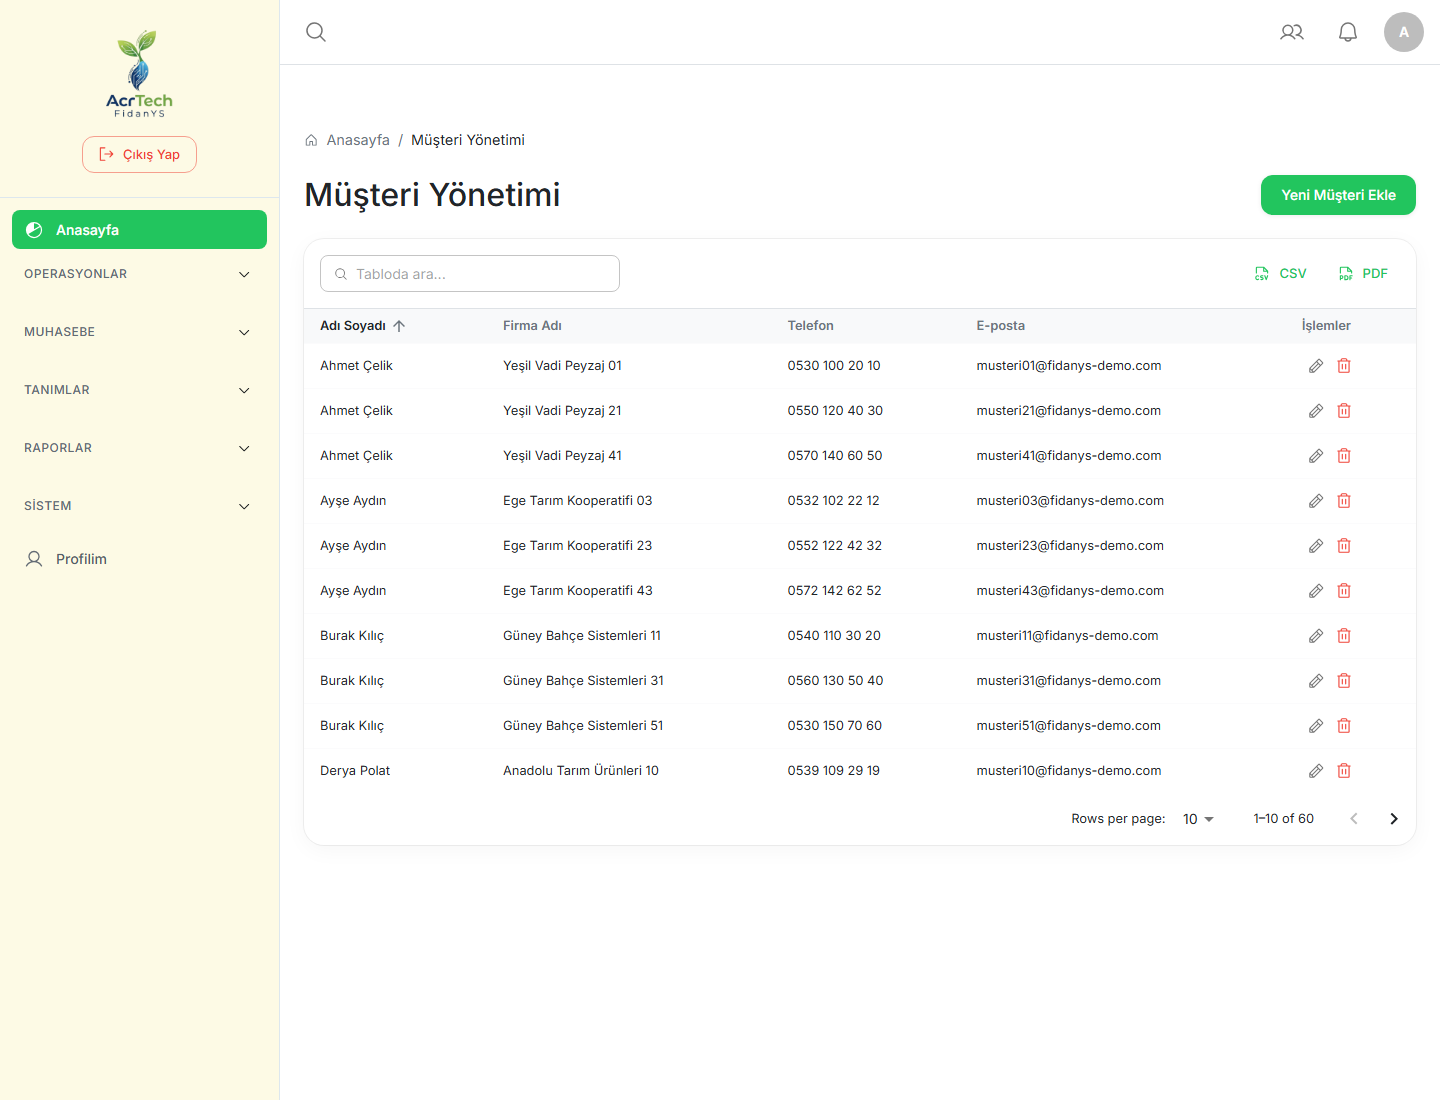
Task: Go to next page of table
Action: pyautogui.click(x=1394, y=819)
